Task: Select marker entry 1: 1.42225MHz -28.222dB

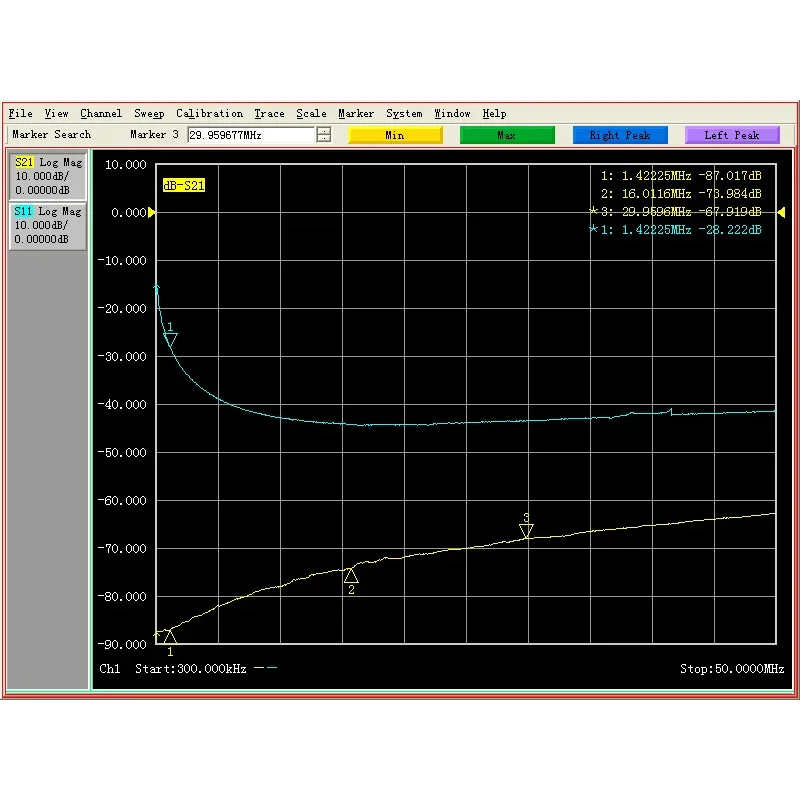Action: click(680, 229)
